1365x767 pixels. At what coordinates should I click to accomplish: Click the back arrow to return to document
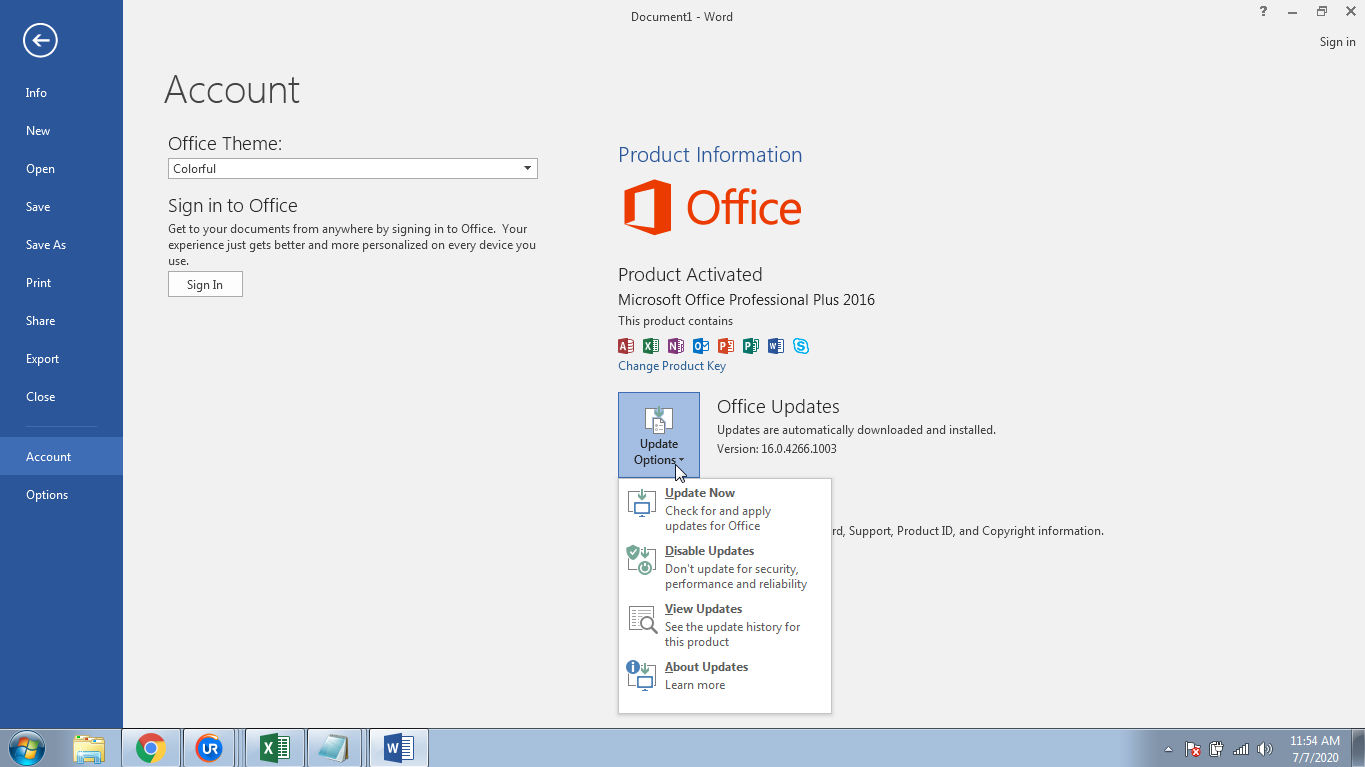(x=40, y=41)
